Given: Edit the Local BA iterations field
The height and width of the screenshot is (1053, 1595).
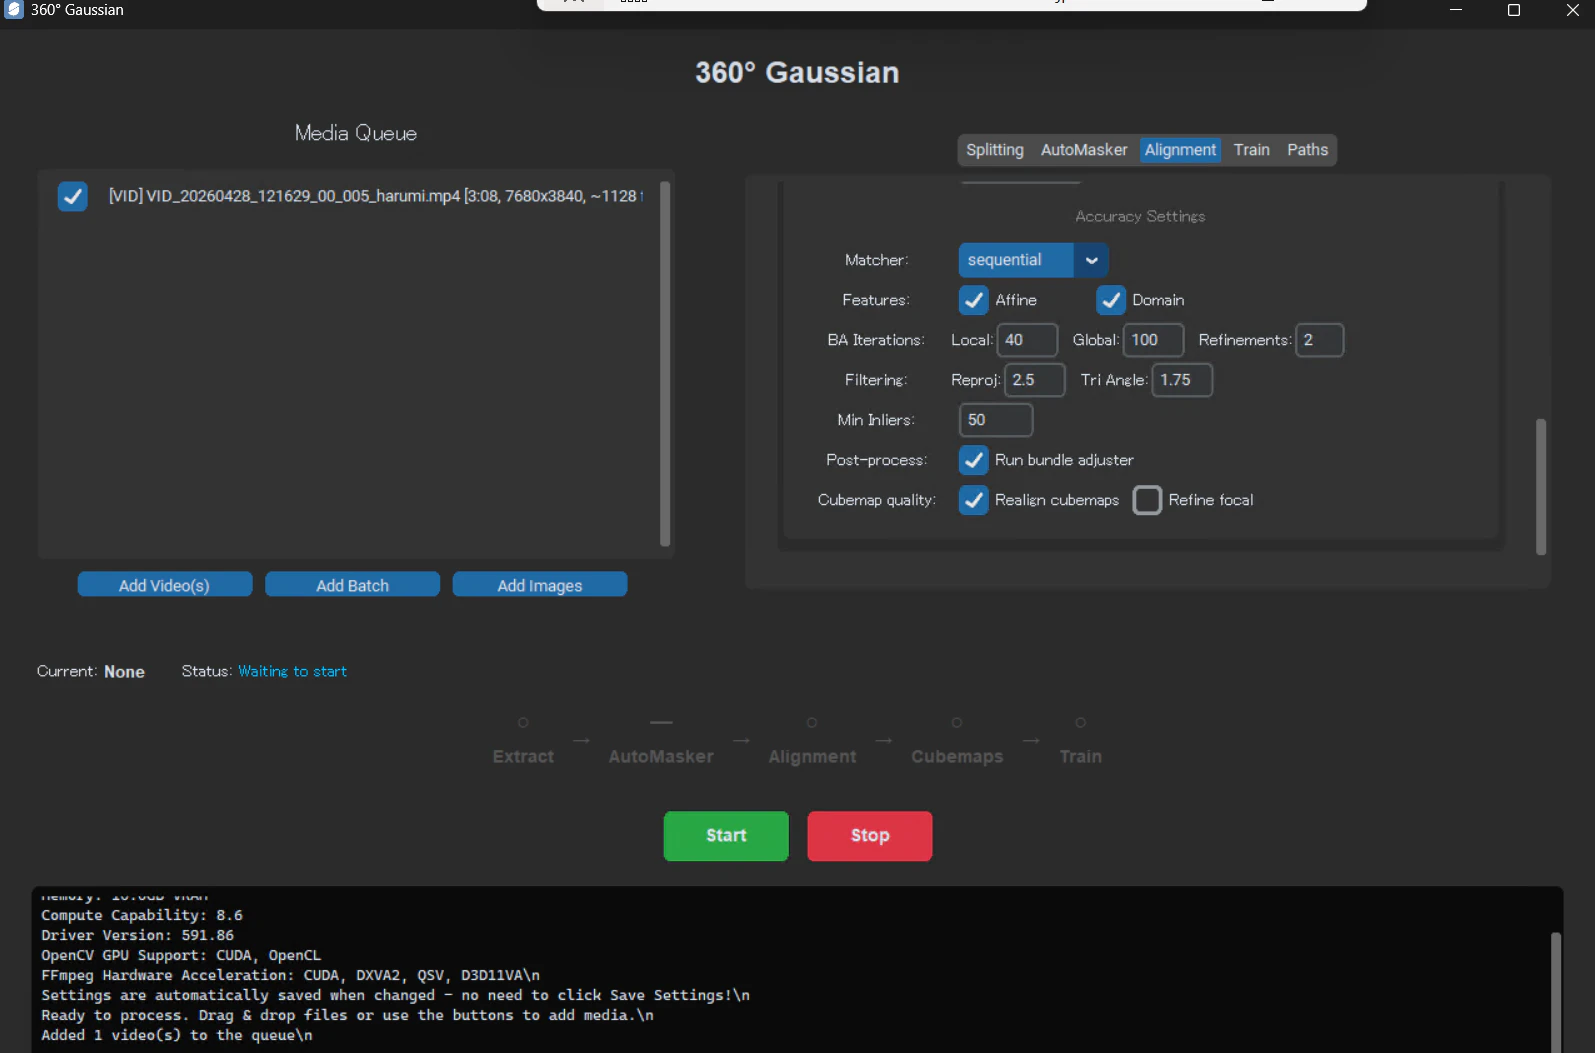Looking at the screenshot, I should coord(1027,340).
